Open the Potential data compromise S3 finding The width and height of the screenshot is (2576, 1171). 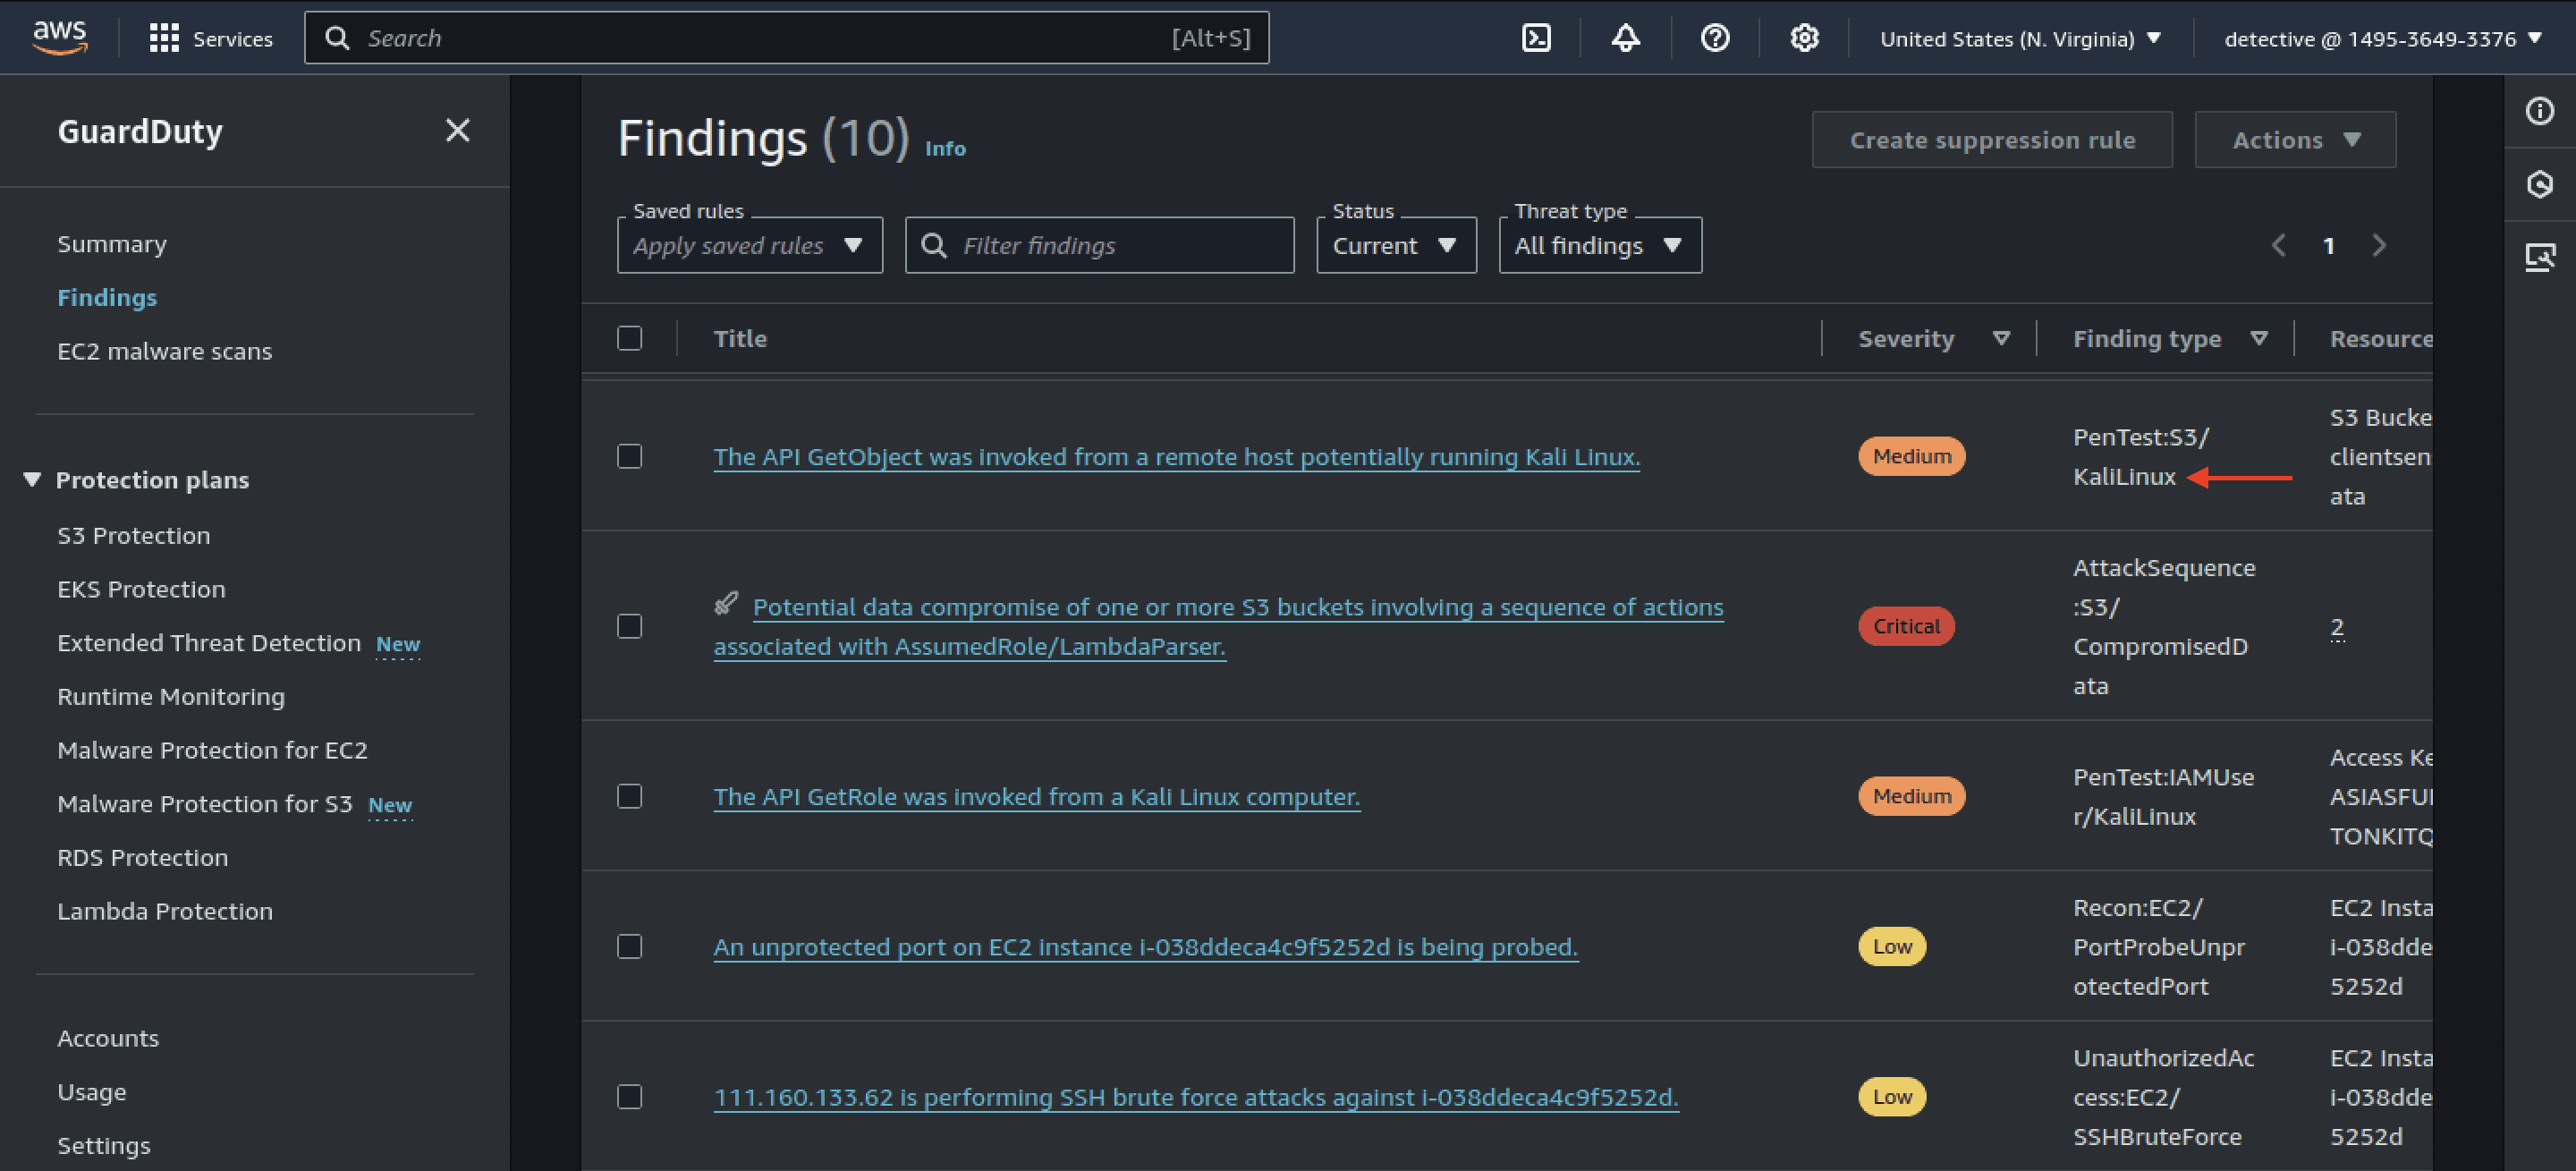click(x=1219, y=627)
